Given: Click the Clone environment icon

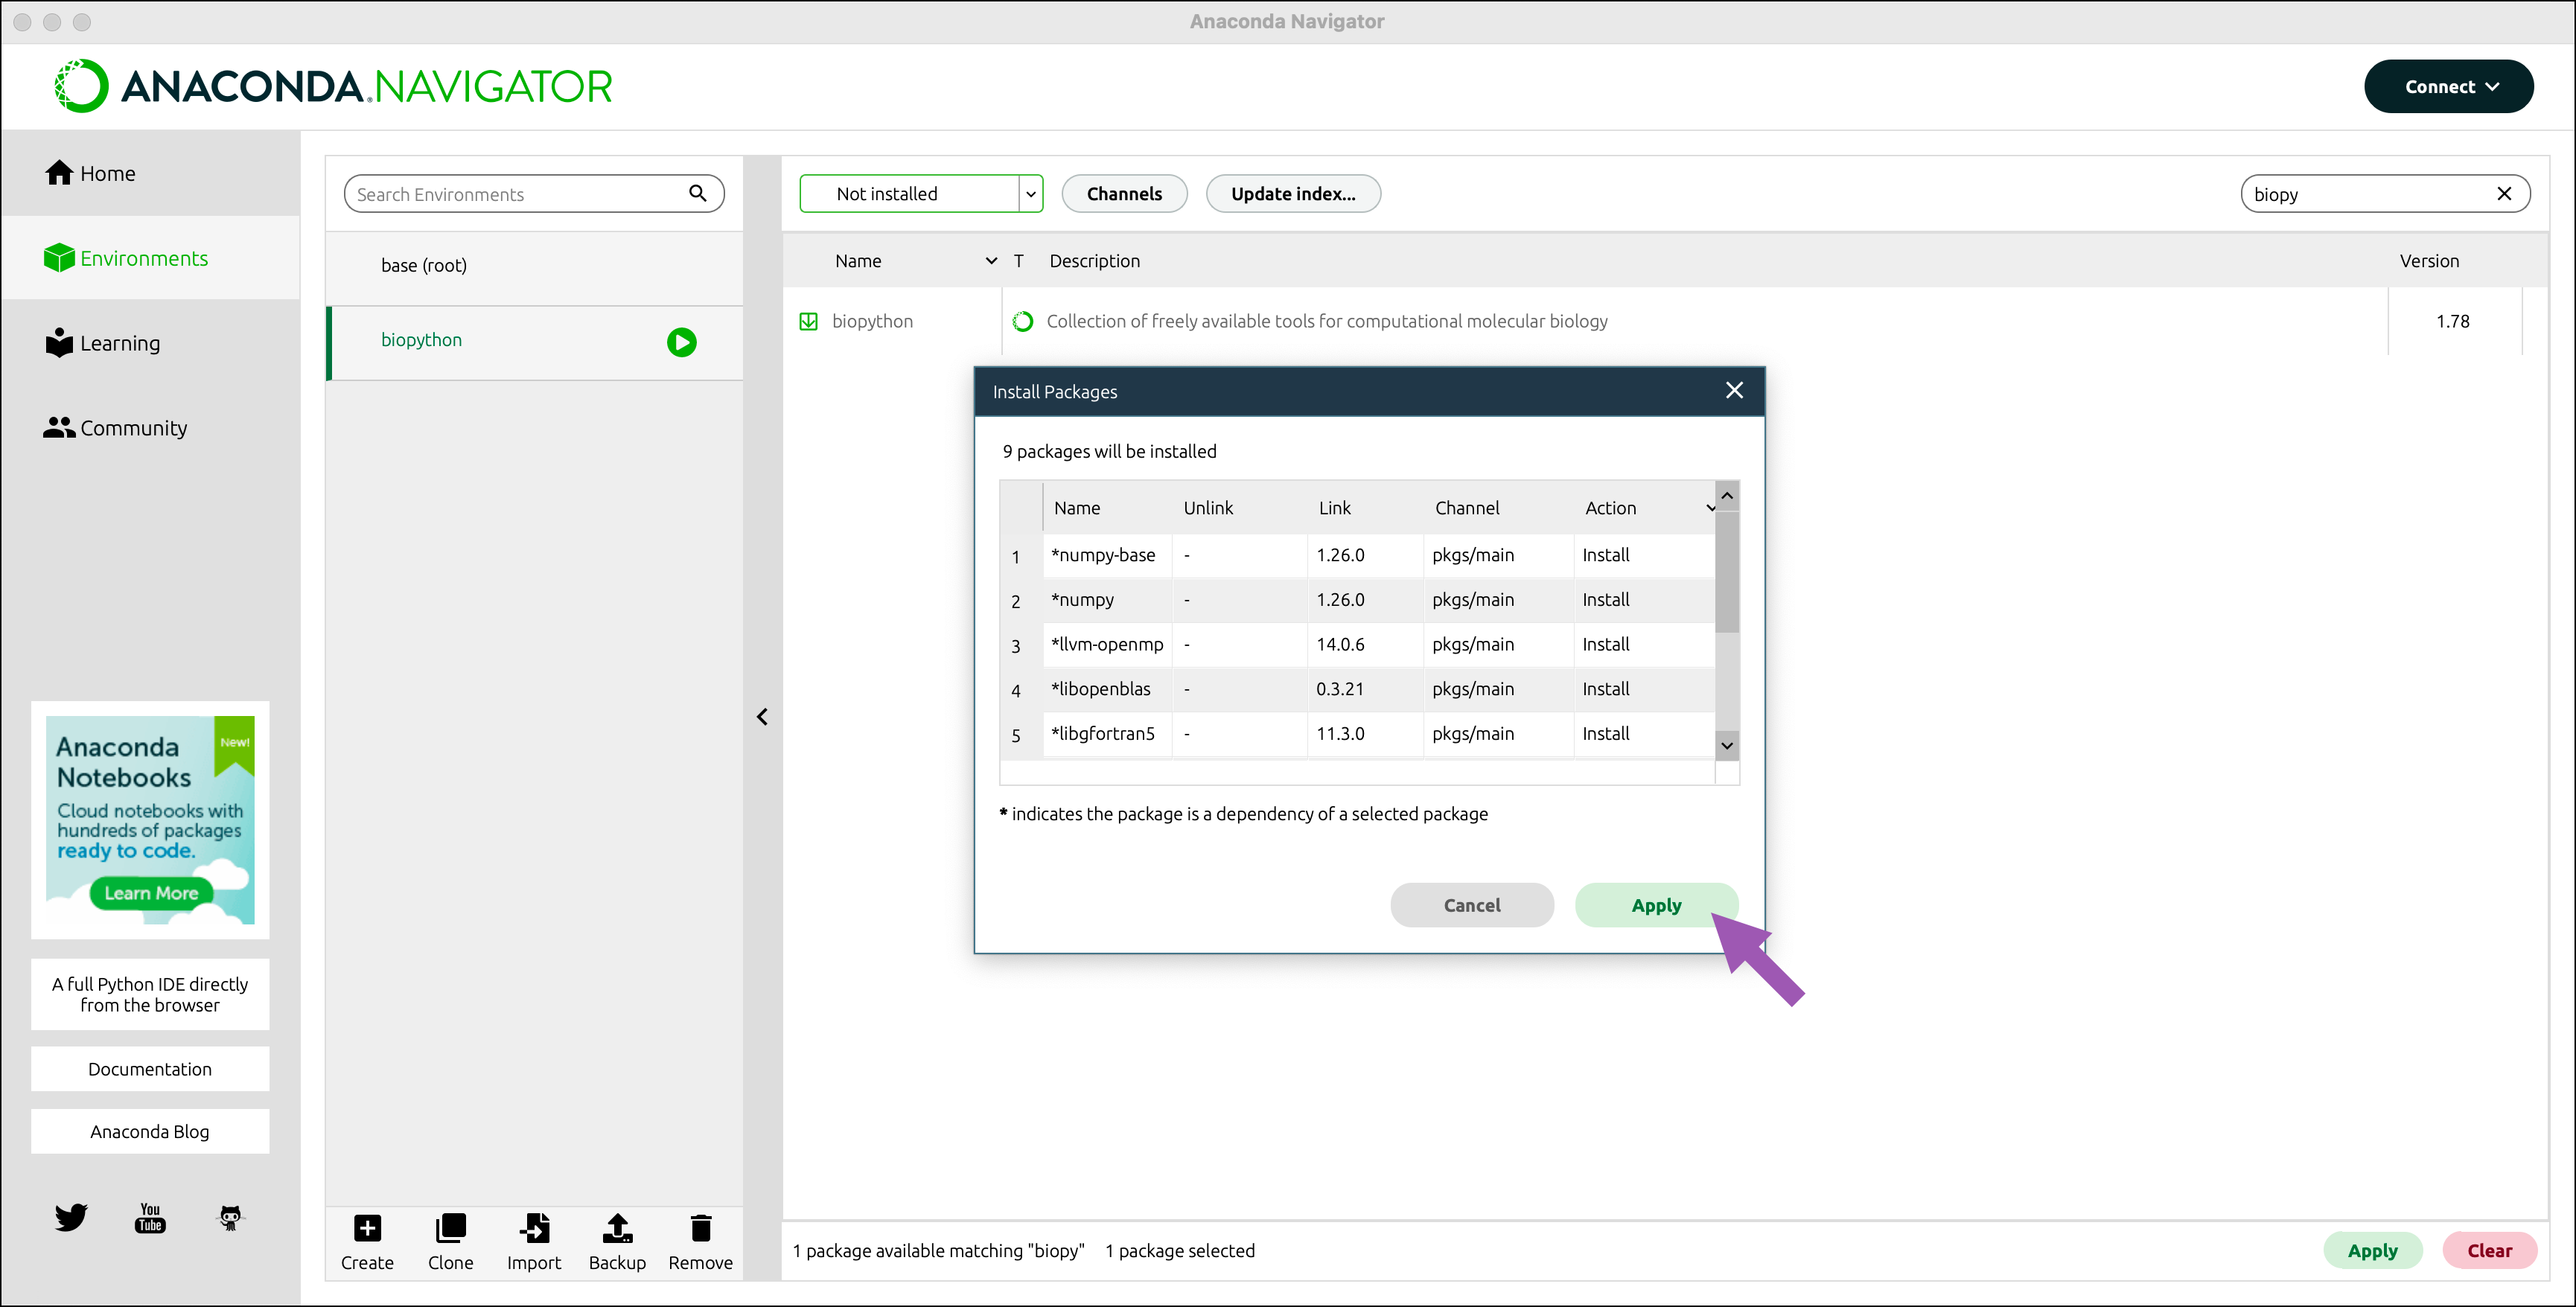Looking at the screenshot, I should click(450, 1228).
